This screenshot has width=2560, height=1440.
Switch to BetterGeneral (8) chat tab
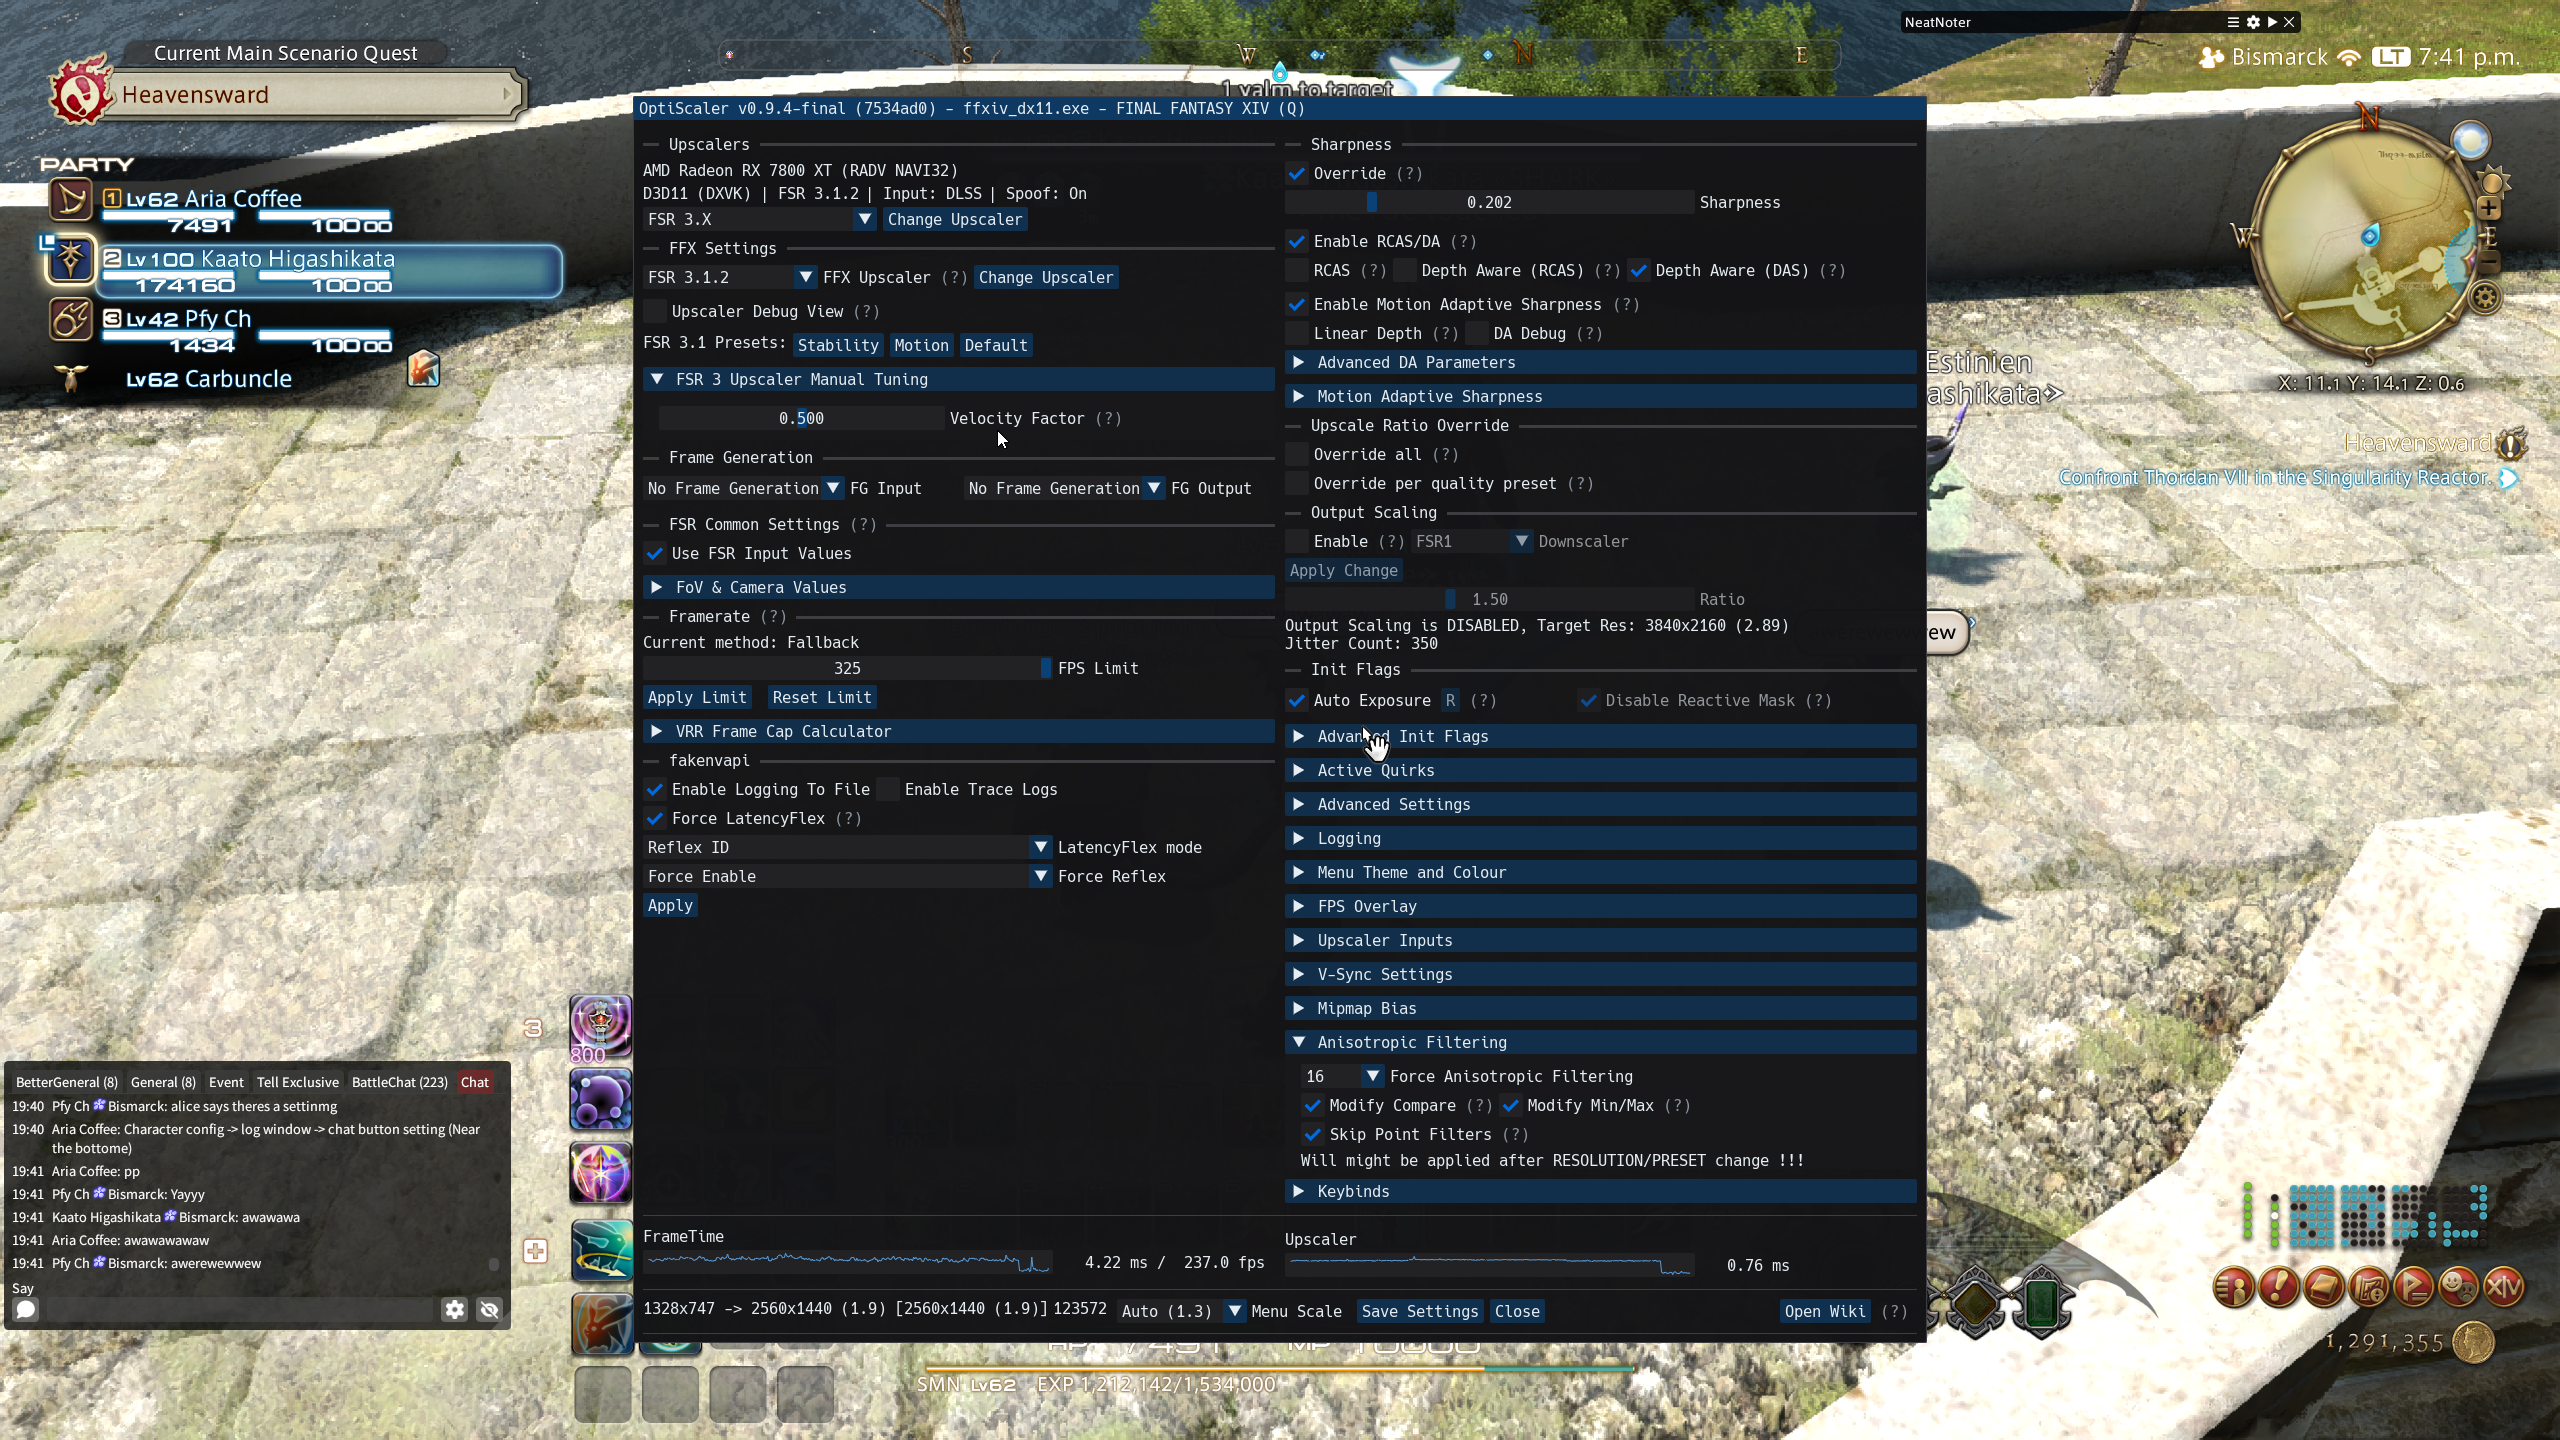(x=67, y=1082)
